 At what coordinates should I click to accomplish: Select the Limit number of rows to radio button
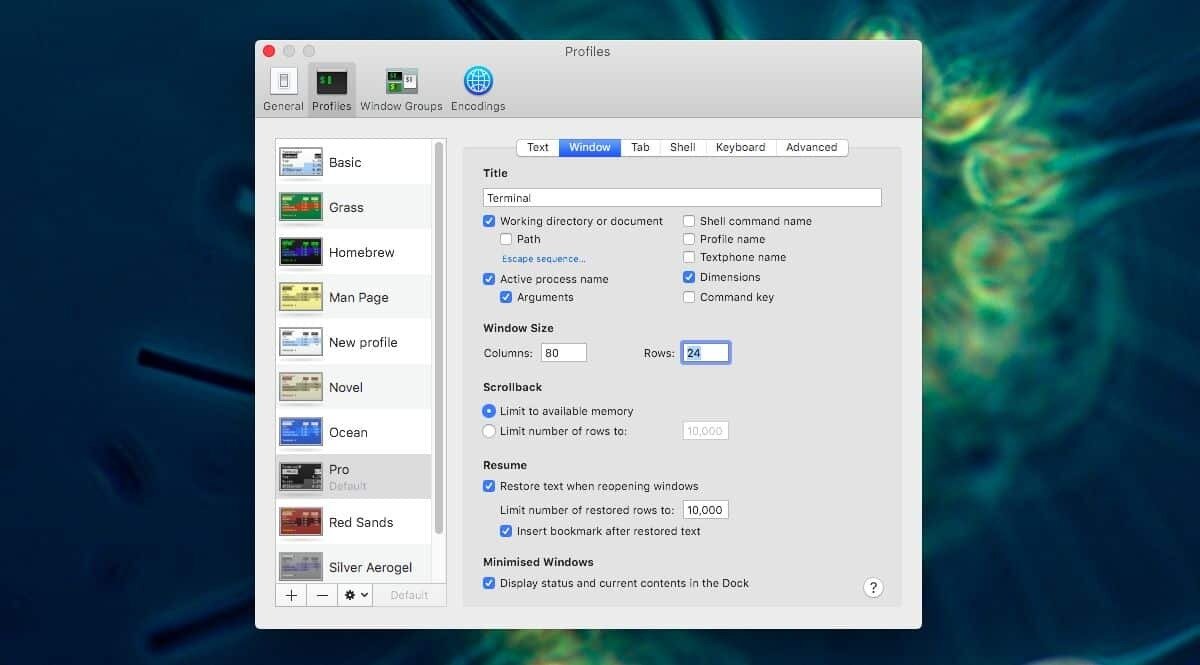(489, 430)
